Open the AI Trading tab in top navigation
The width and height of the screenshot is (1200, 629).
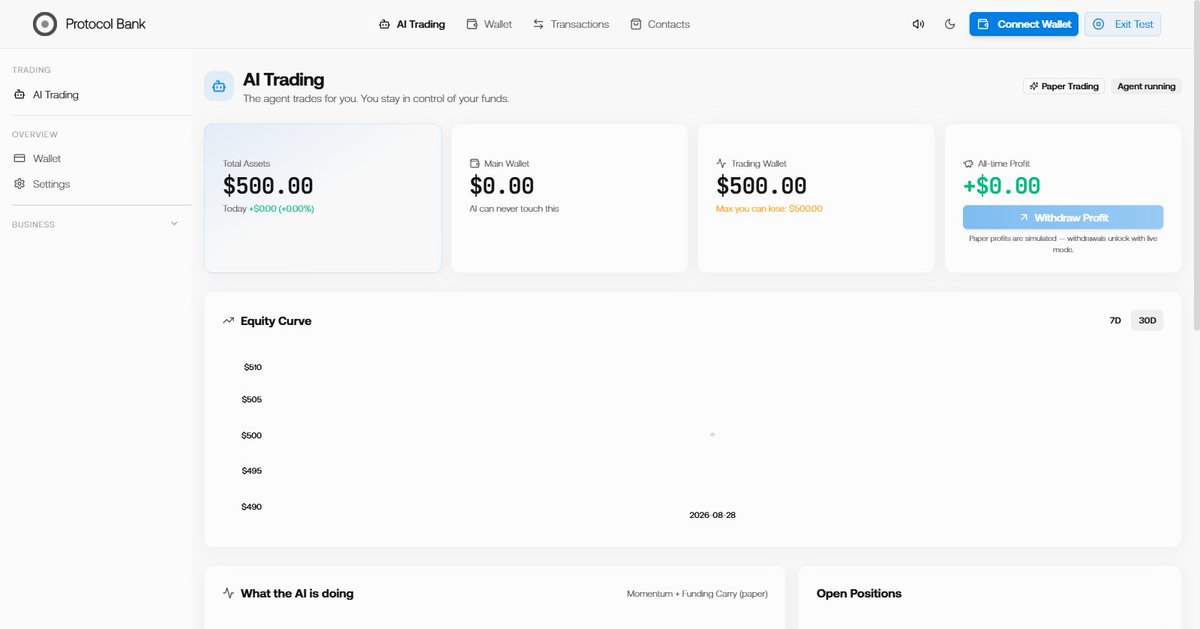tap(412, 24)
